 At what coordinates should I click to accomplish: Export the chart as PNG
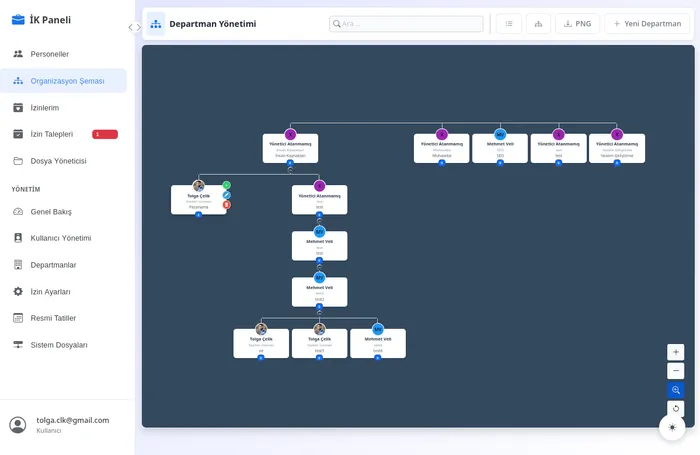pos(577,24)
